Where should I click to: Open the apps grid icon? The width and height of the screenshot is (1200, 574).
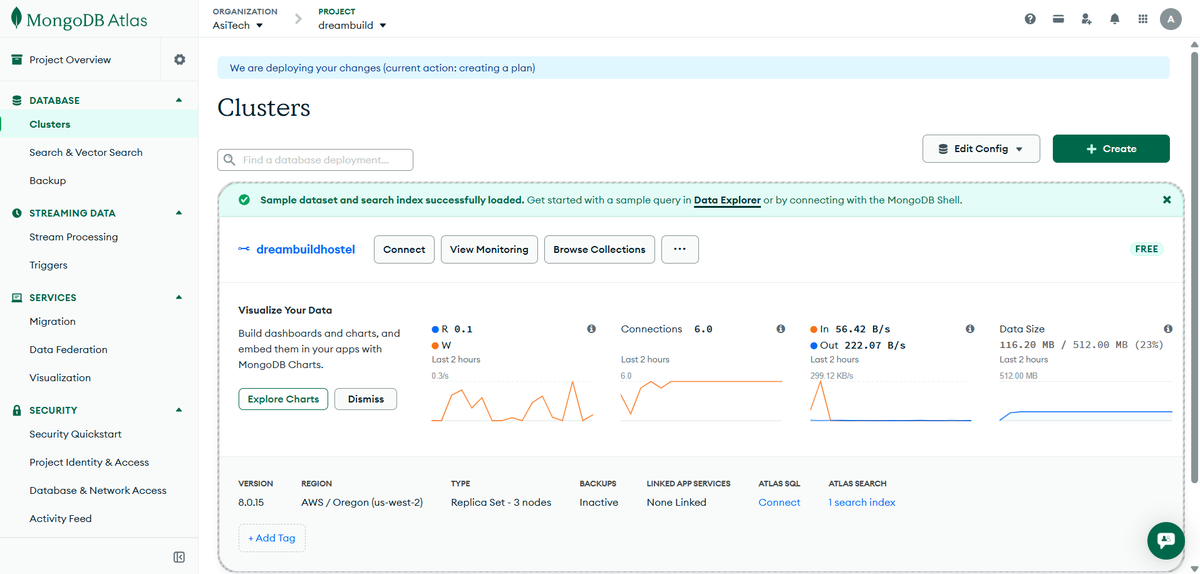click(x=1143, y=20)
